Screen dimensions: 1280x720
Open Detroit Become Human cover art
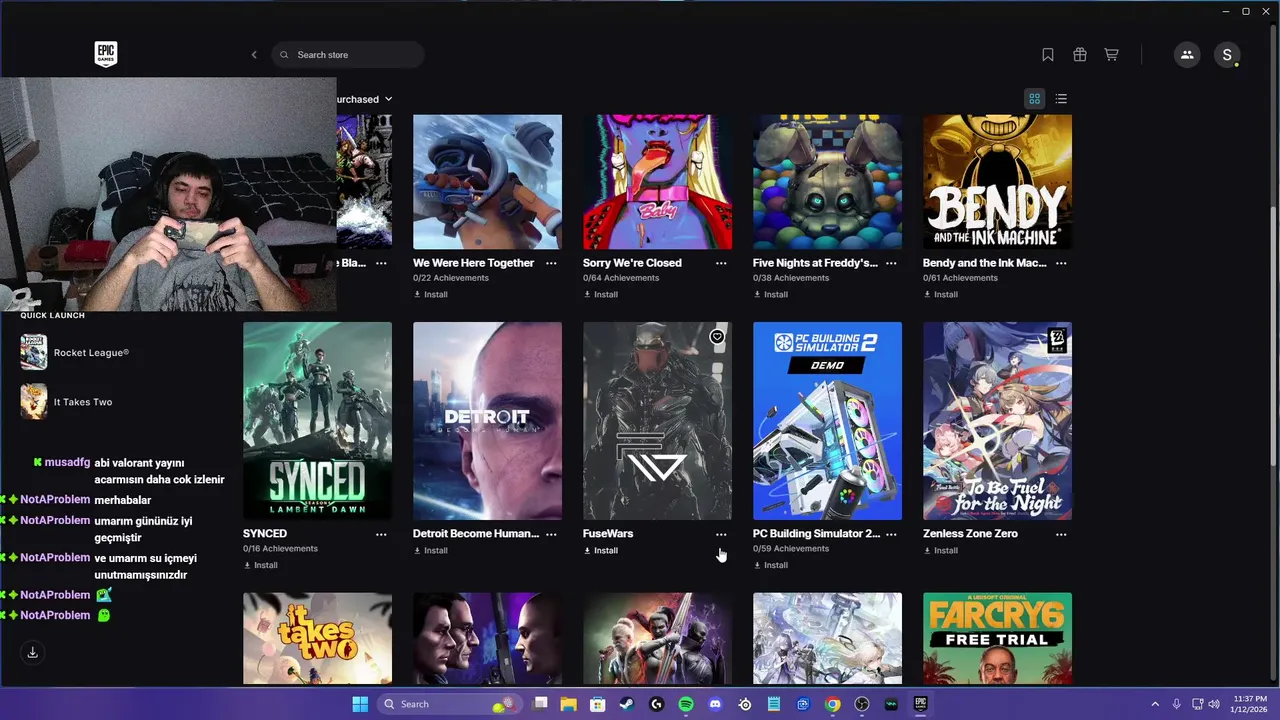tap(487, 421)
